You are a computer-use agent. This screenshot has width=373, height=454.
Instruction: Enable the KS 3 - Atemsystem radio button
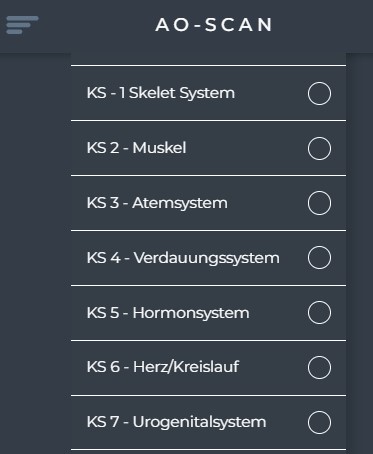click(x=319, y=203)
